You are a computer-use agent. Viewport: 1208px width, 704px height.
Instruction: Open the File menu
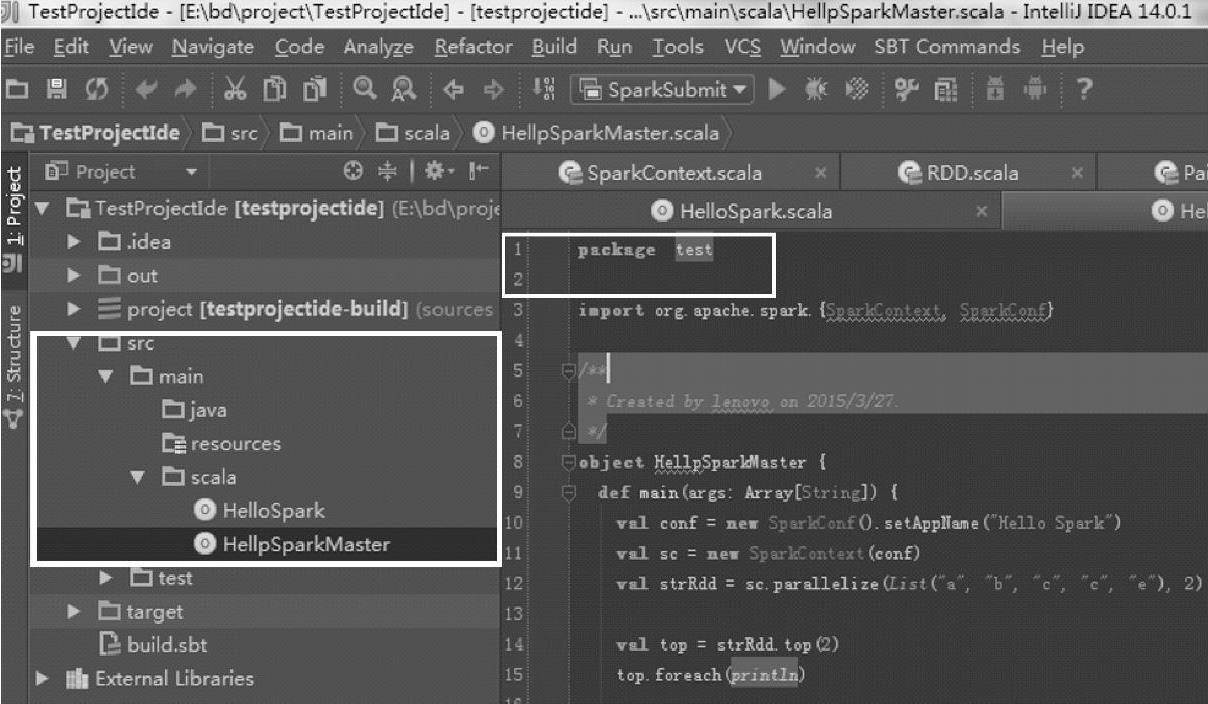pyautogui.click(x=19, y=47)
